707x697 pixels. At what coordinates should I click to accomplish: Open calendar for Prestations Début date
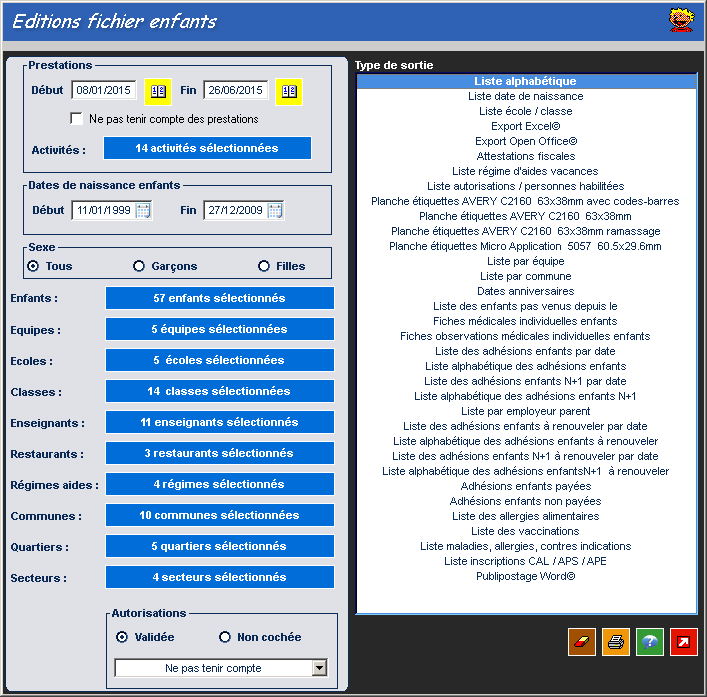158,91
